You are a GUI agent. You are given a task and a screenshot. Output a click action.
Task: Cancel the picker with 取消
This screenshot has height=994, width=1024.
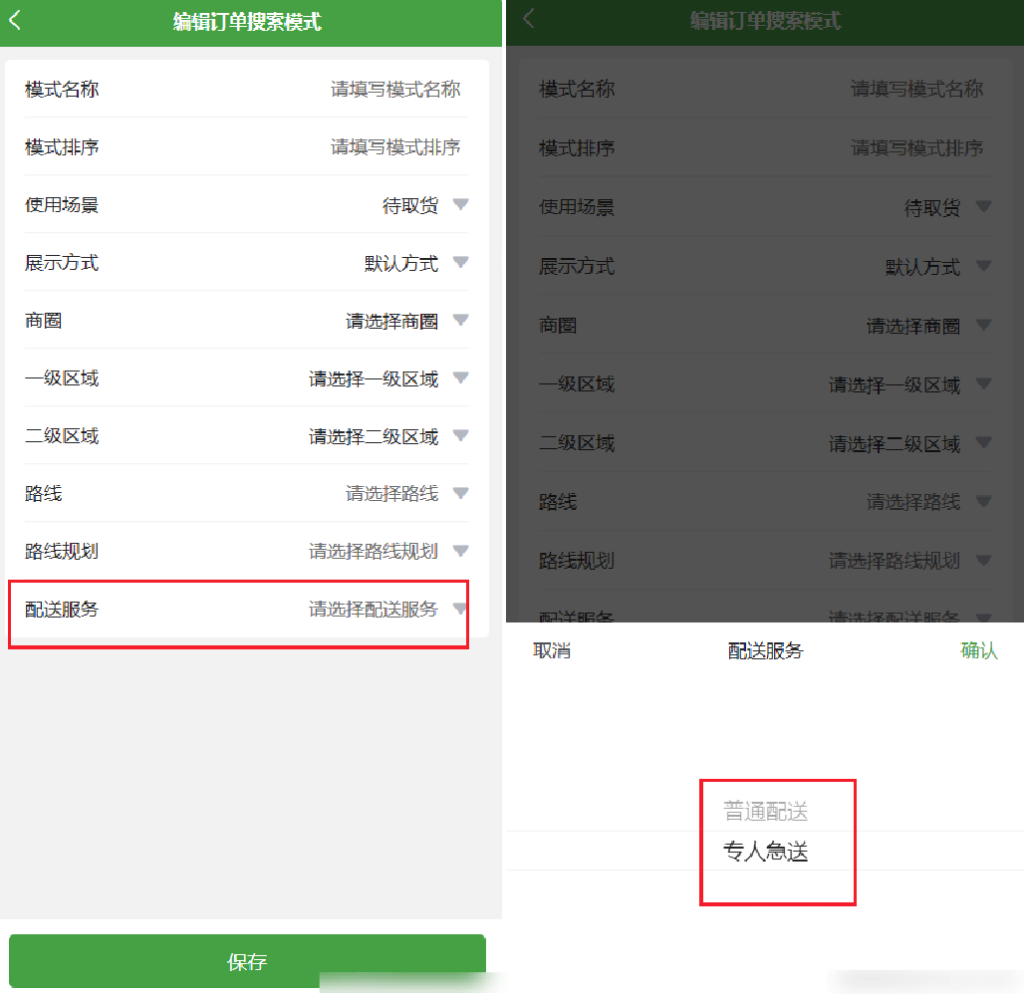point(551,650)
